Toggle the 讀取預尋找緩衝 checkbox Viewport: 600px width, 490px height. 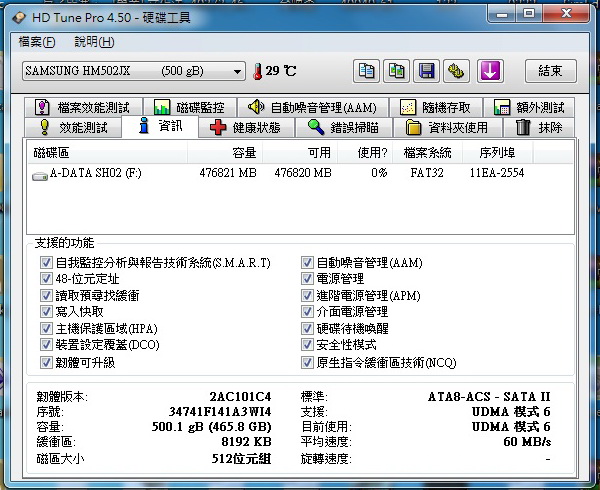pyautogui.click(x=46, y=296)
